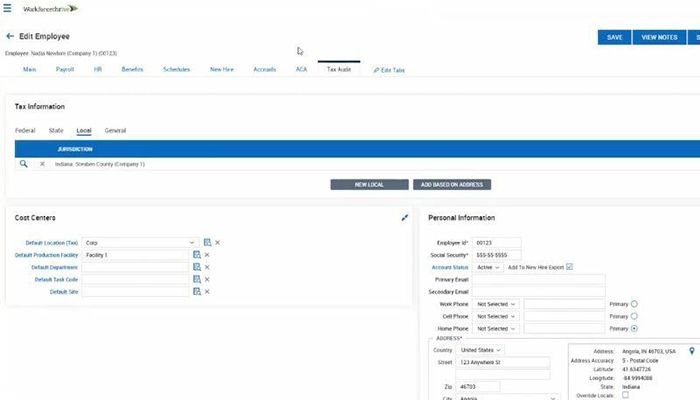Click the Street field with 123 Anywhere St
700x400 pixels.
(x=503, y=362)
